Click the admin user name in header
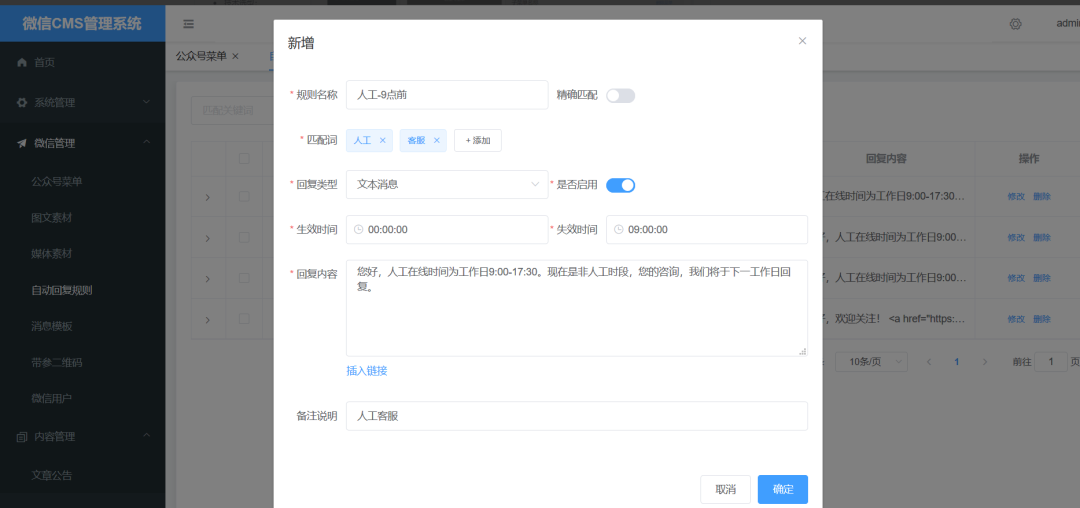This screenshot has height=508, width=1080. (1068, 24)
